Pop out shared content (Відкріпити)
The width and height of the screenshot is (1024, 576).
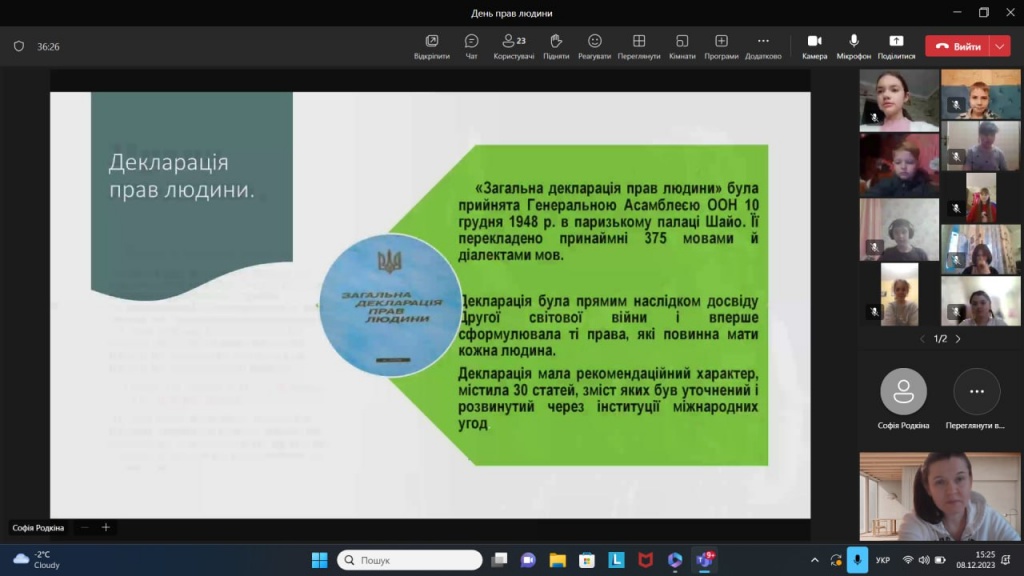[432, 46]
